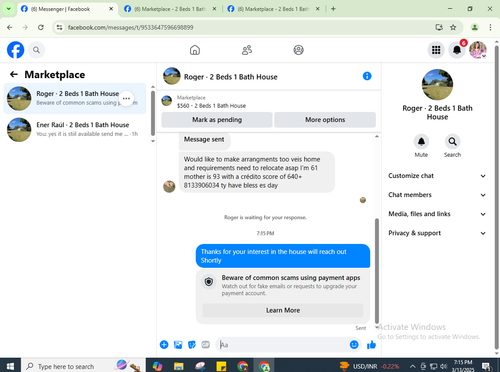This screenshot has height=372, width=500.
Task: Open the Groups icon in top navigation
Action: 298,50
